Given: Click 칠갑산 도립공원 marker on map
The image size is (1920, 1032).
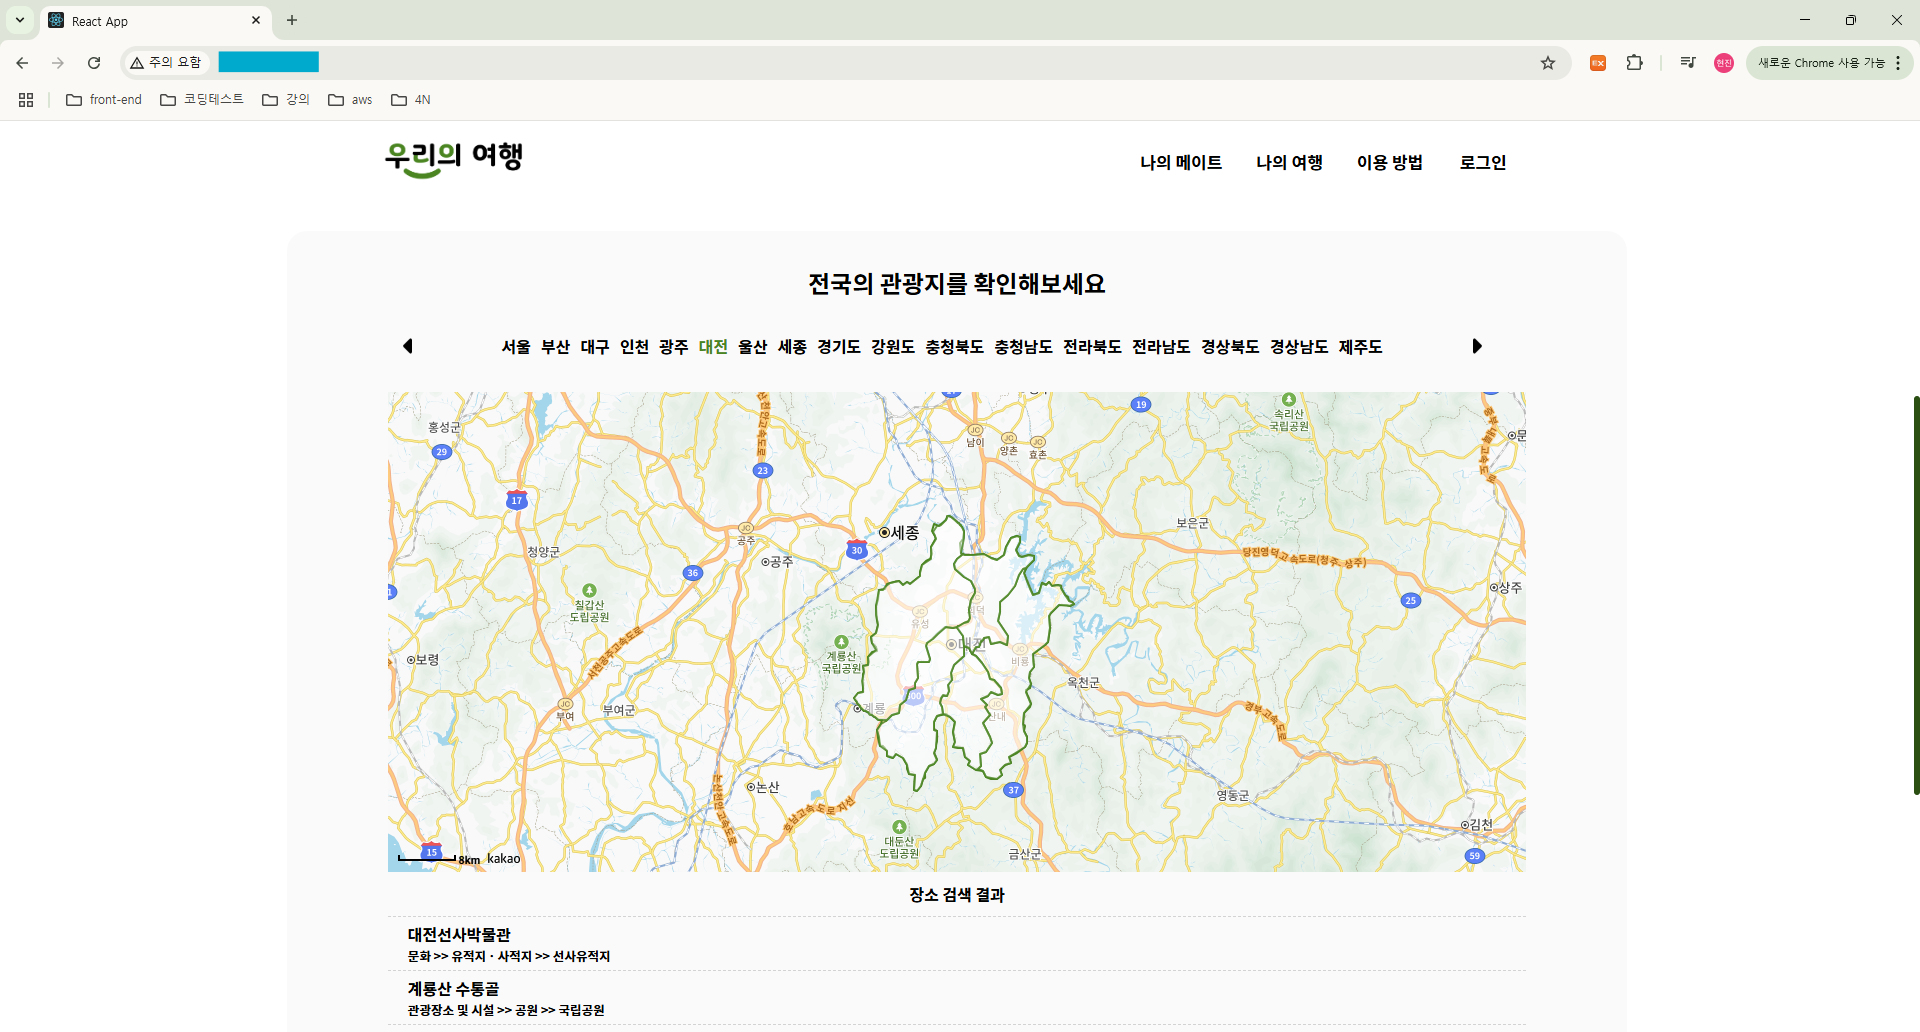Looking at the screenshot, I should tap(589, 591).
